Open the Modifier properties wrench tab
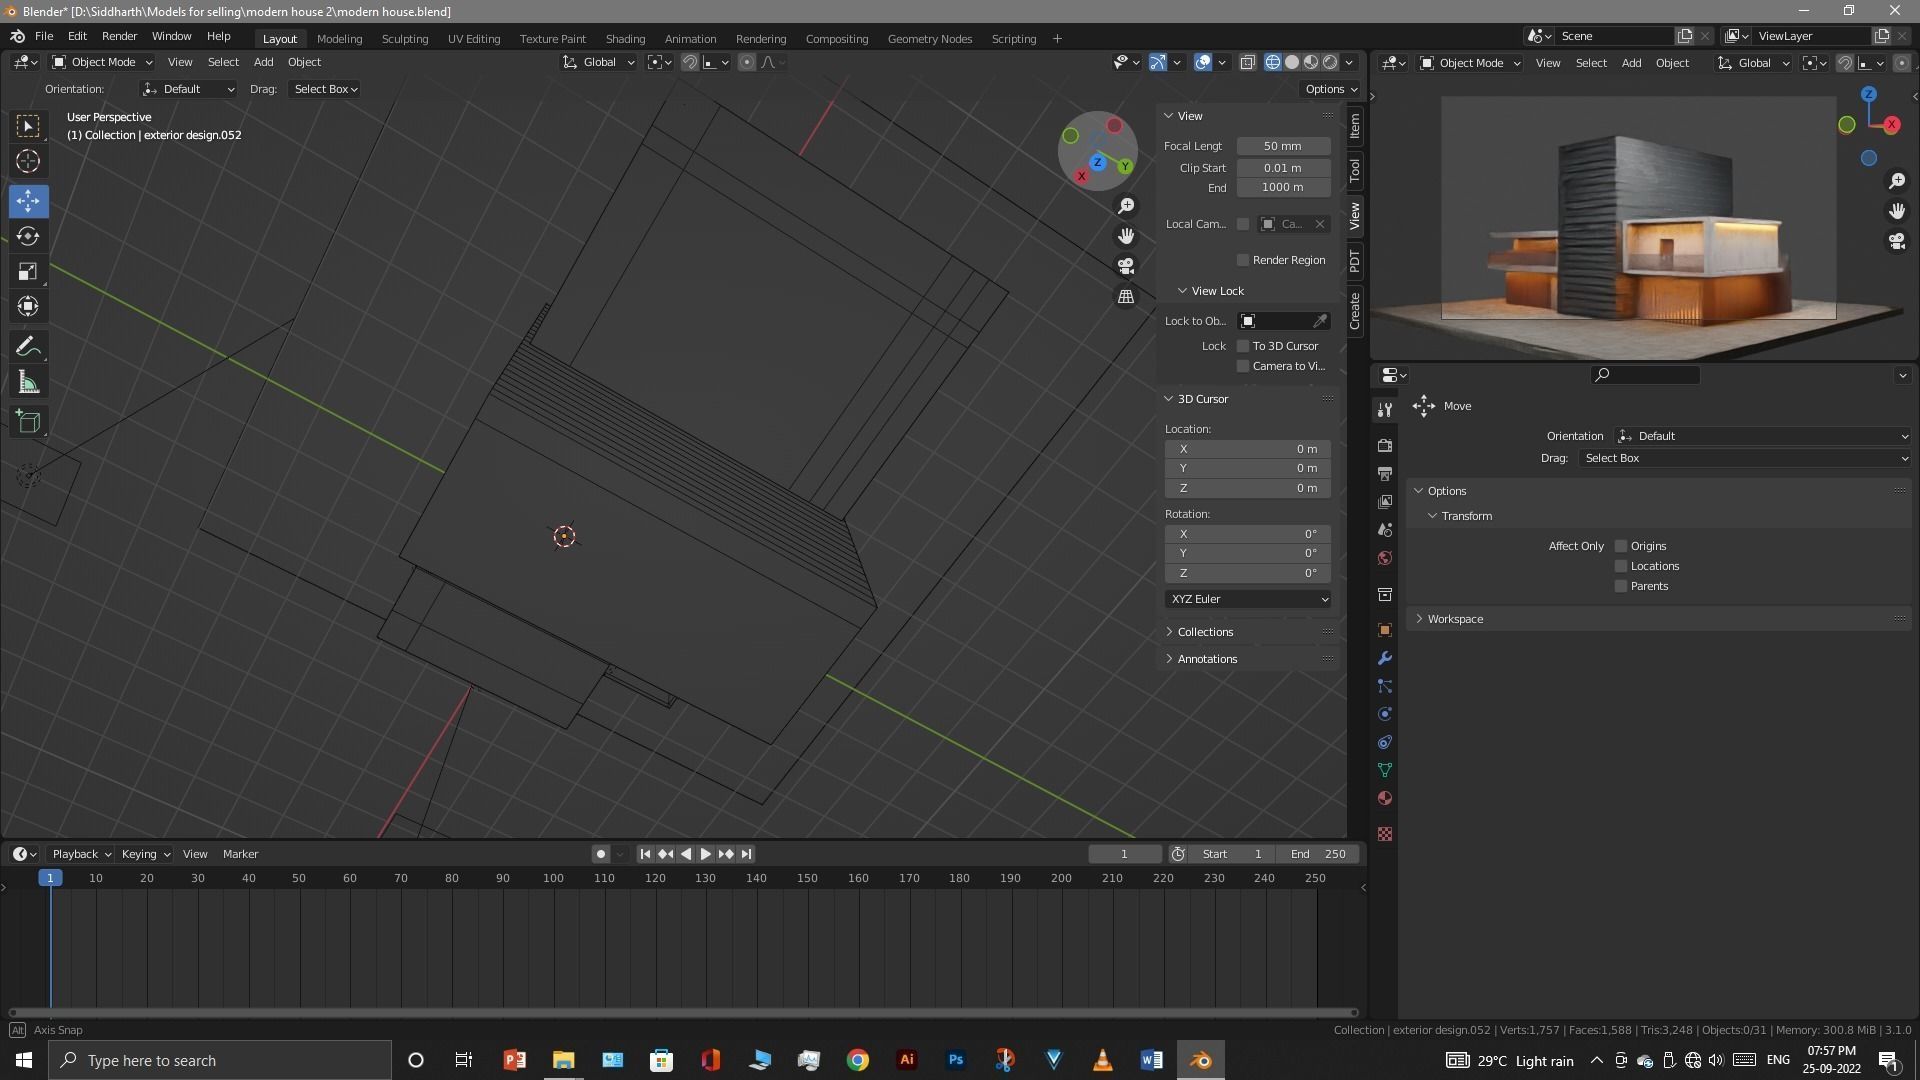 (1385, 658)
